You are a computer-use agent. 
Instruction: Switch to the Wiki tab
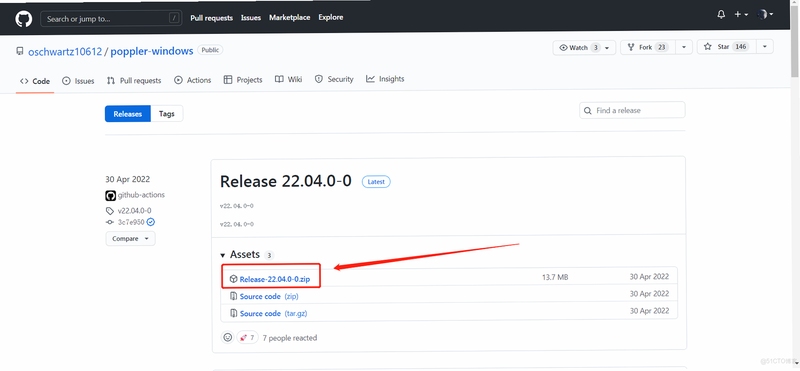pos(288,80)
